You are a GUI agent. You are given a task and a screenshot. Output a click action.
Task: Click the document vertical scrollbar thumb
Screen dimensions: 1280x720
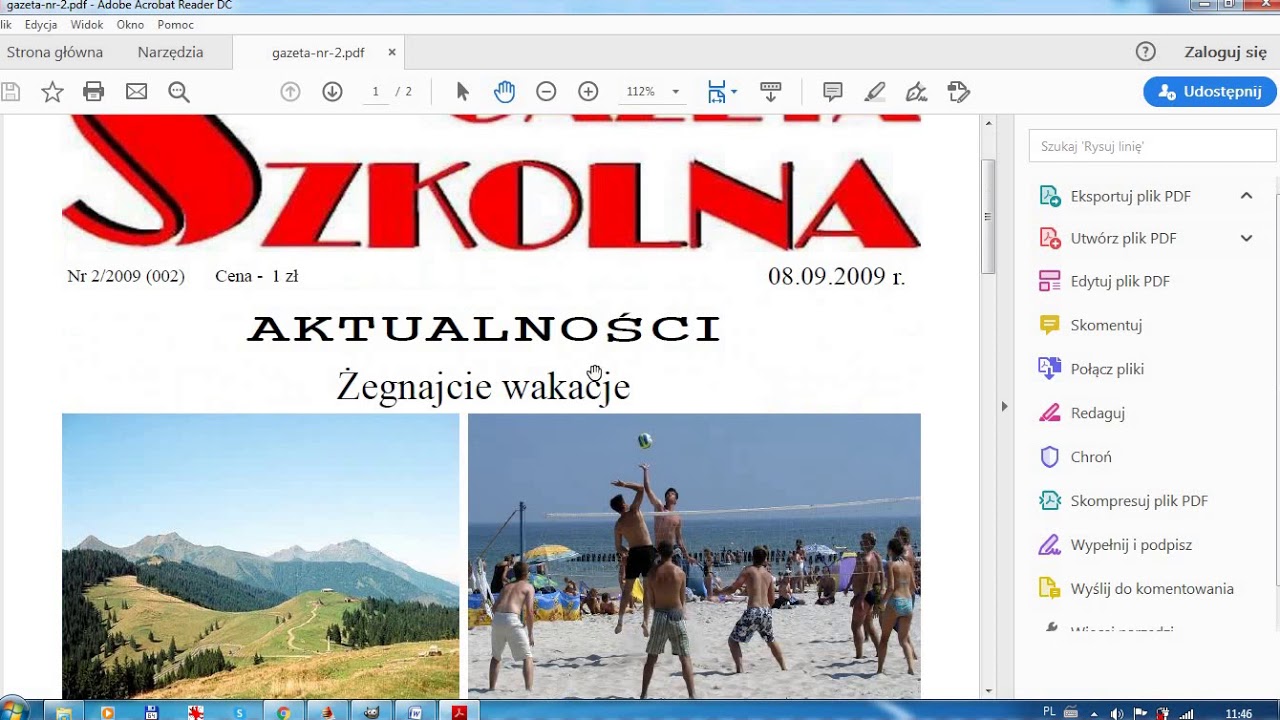(x=988, y=216)
